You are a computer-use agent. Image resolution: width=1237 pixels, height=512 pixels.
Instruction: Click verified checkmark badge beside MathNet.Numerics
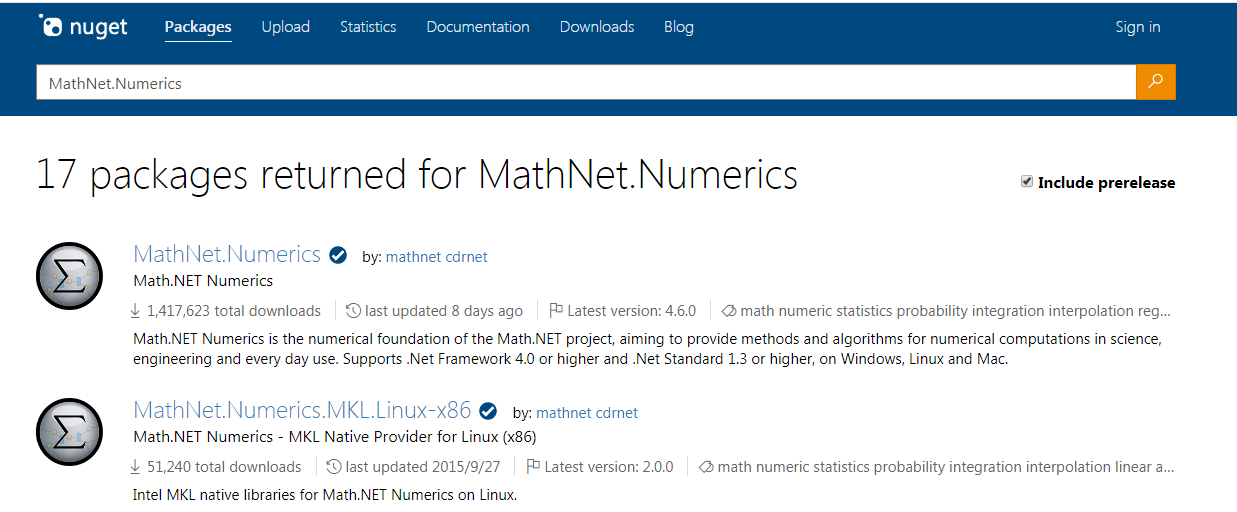(x=338, y=255)
